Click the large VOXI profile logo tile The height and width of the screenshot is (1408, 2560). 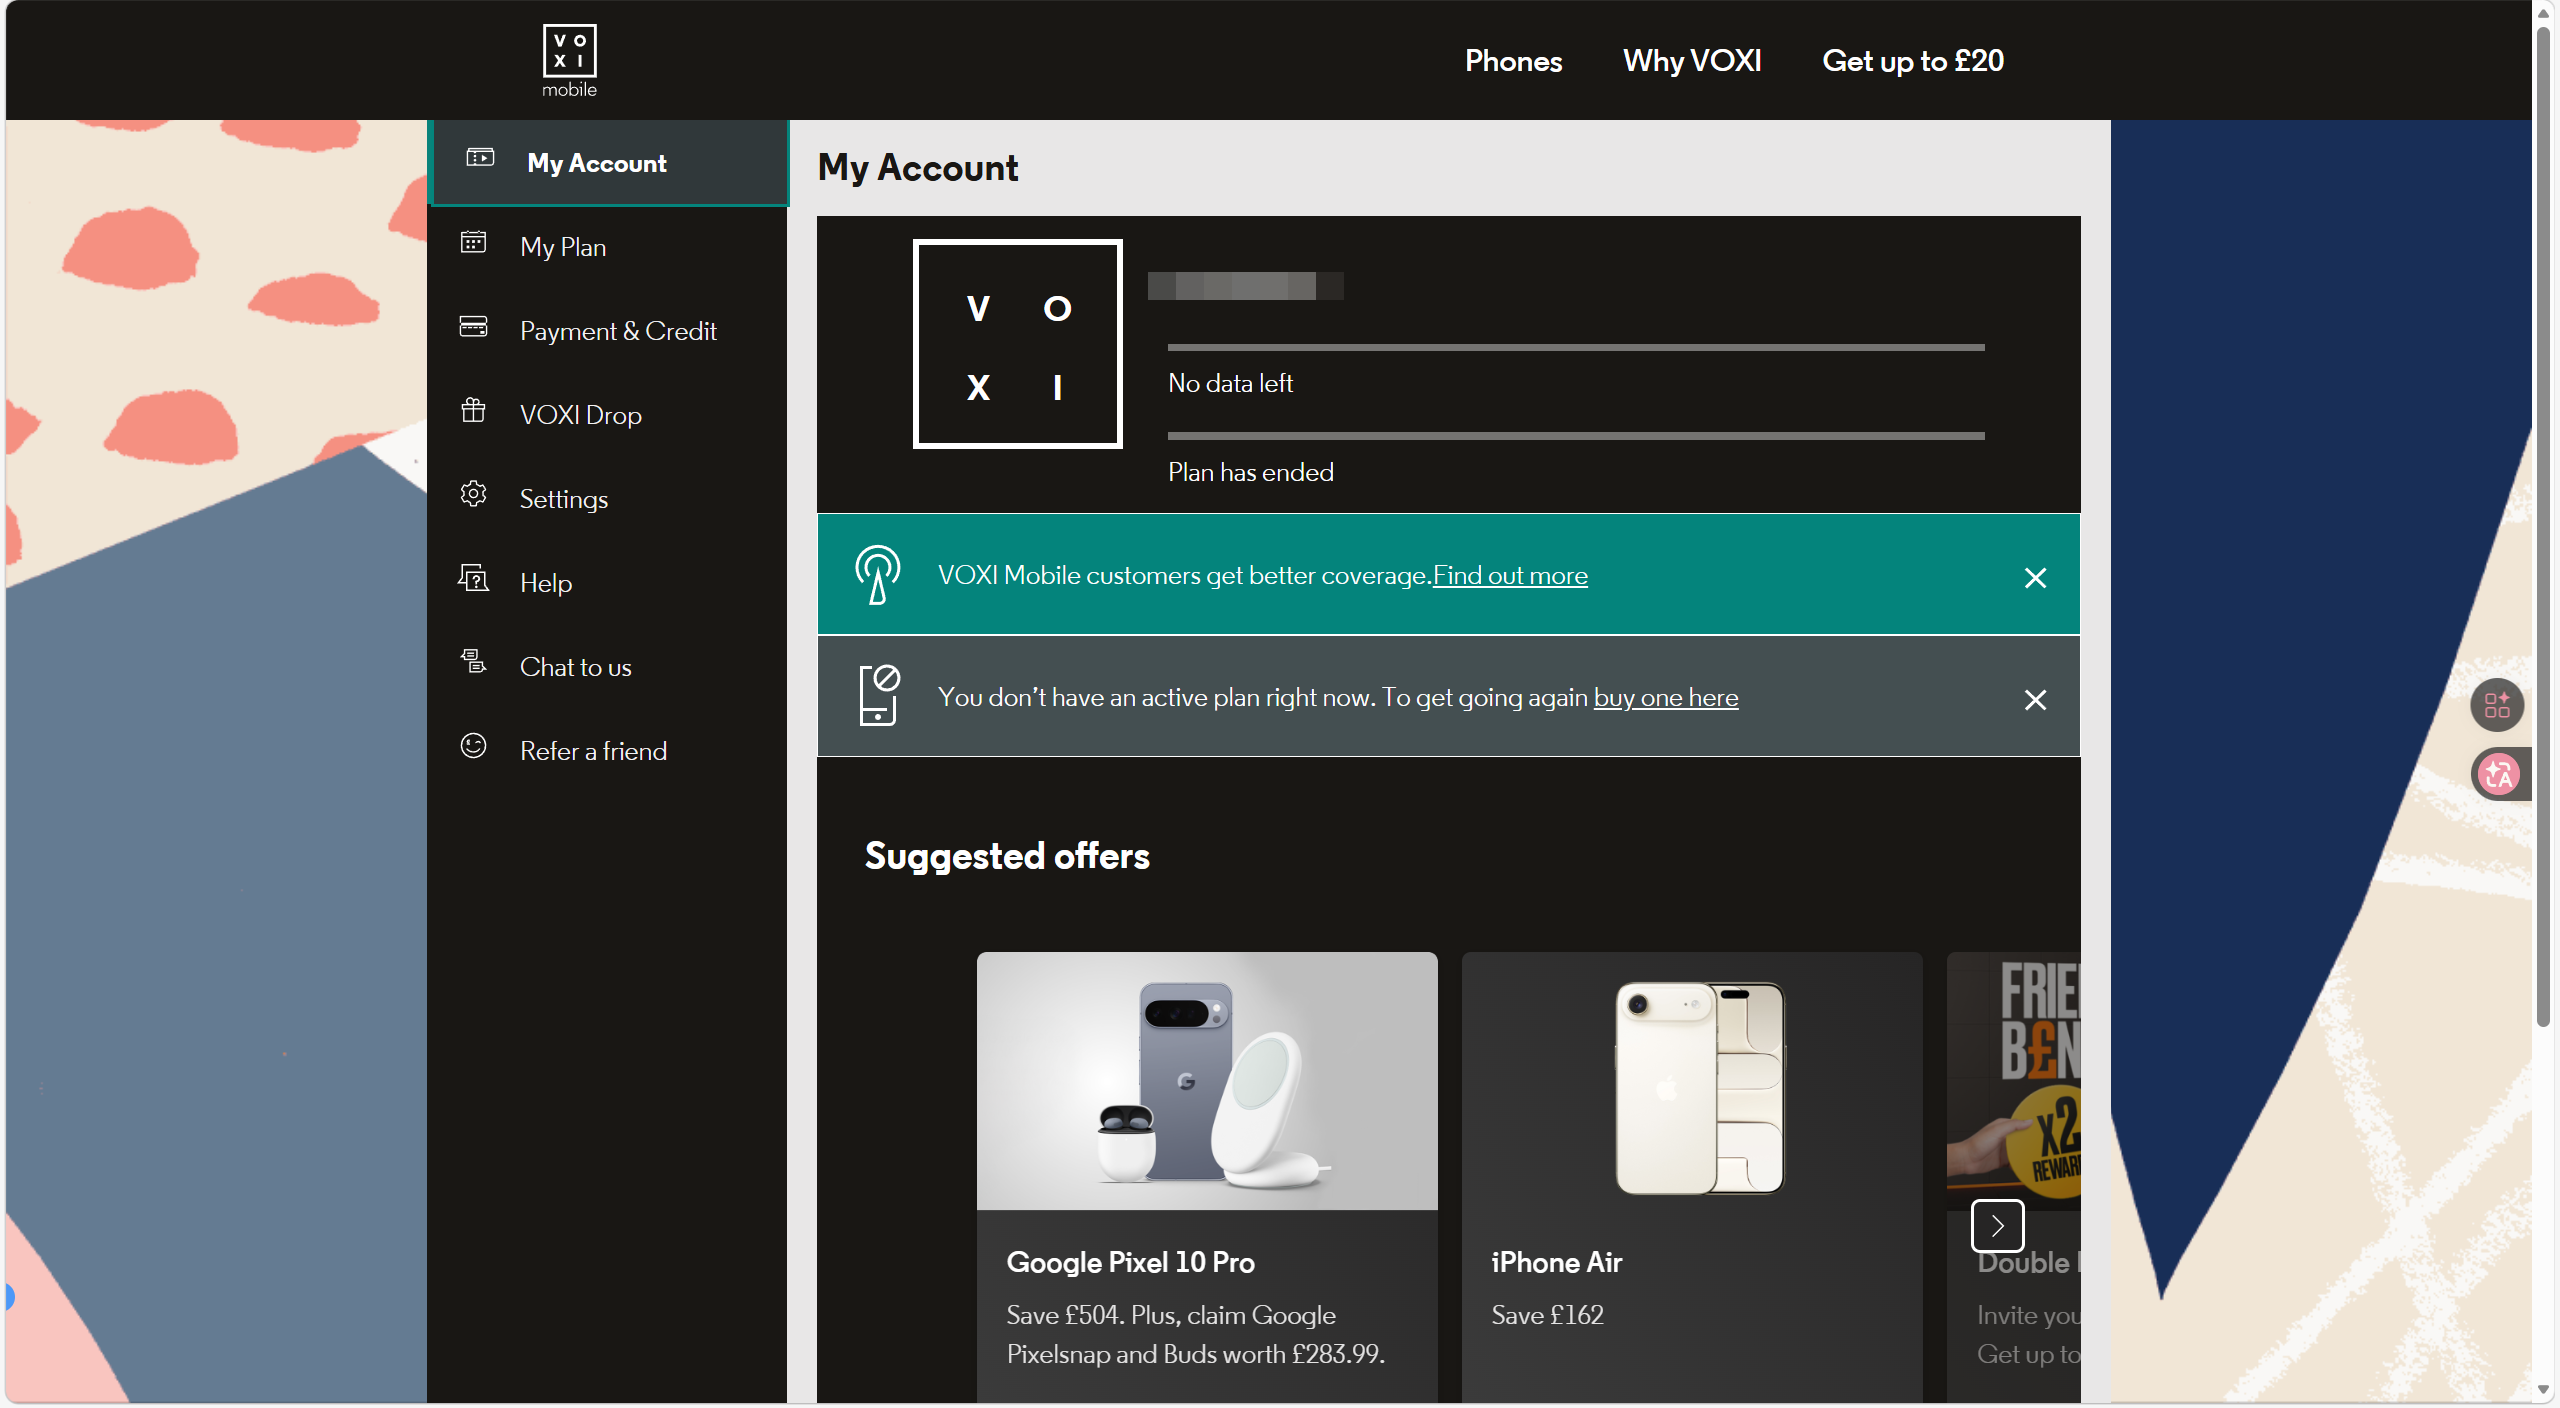pos(1017,344)
